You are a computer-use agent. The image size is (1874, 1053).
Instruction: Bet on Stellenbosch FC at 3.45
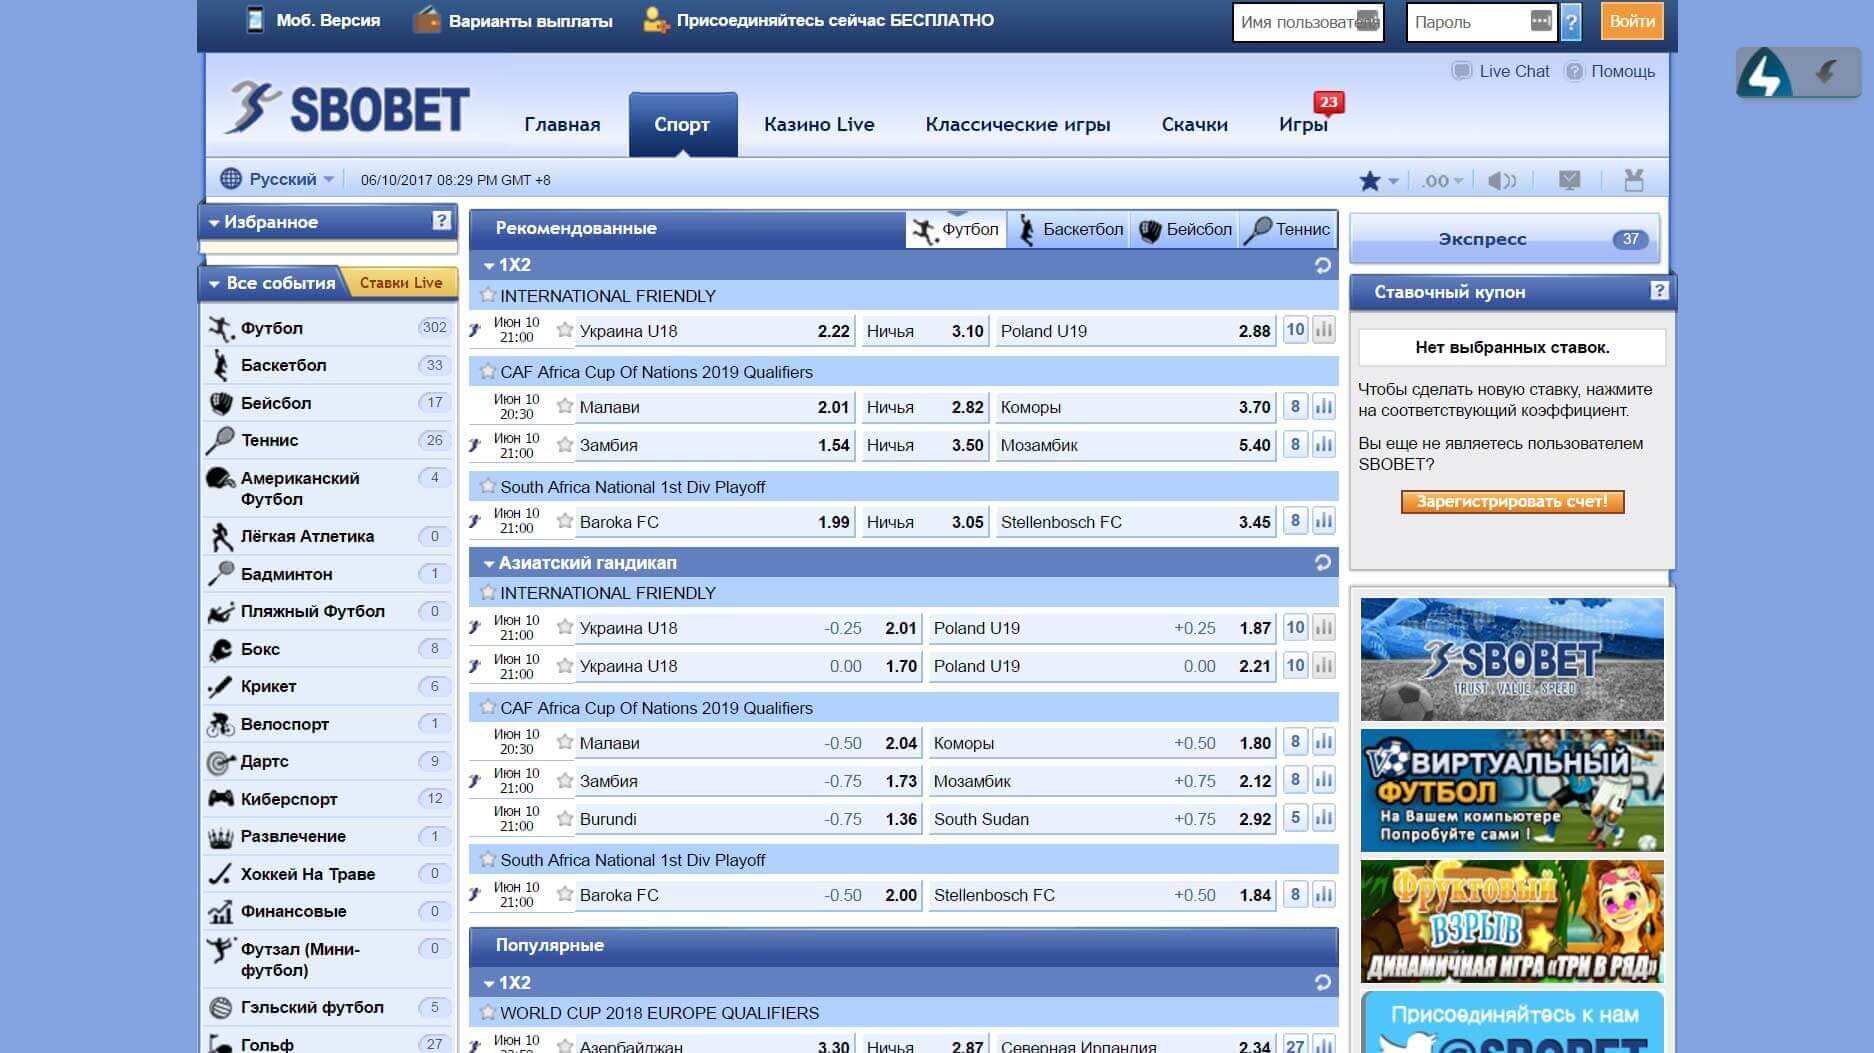click(1135, 522)
